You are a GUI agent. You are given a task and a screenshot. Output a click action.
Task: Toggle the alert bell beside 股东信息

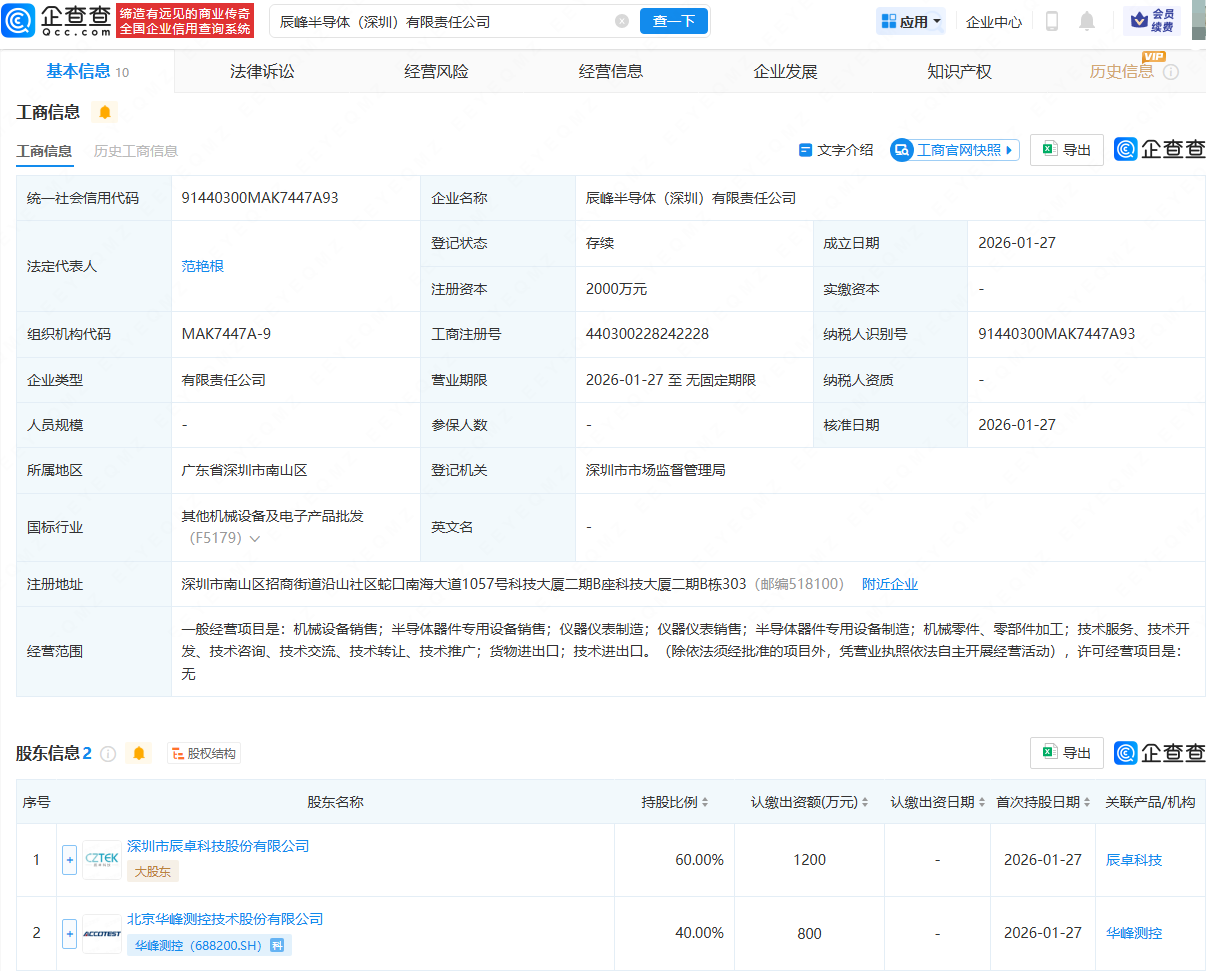[x=139, y=753]
